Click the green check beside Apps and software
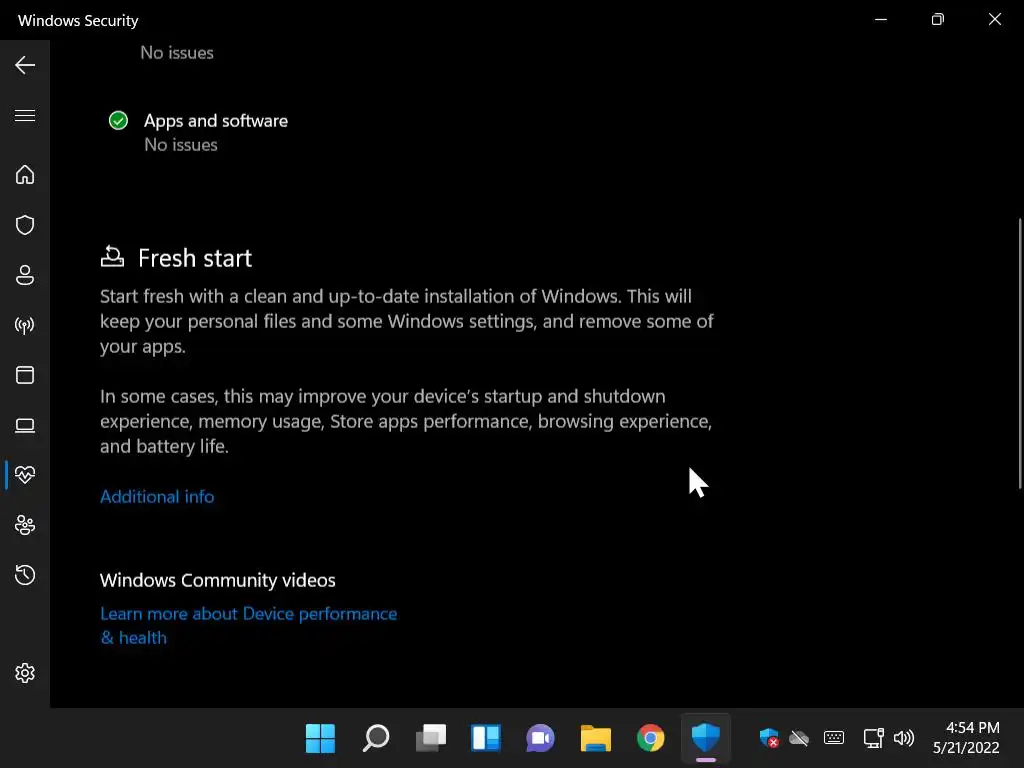This screenshot has height=768, width=1024. coord(118,121)
